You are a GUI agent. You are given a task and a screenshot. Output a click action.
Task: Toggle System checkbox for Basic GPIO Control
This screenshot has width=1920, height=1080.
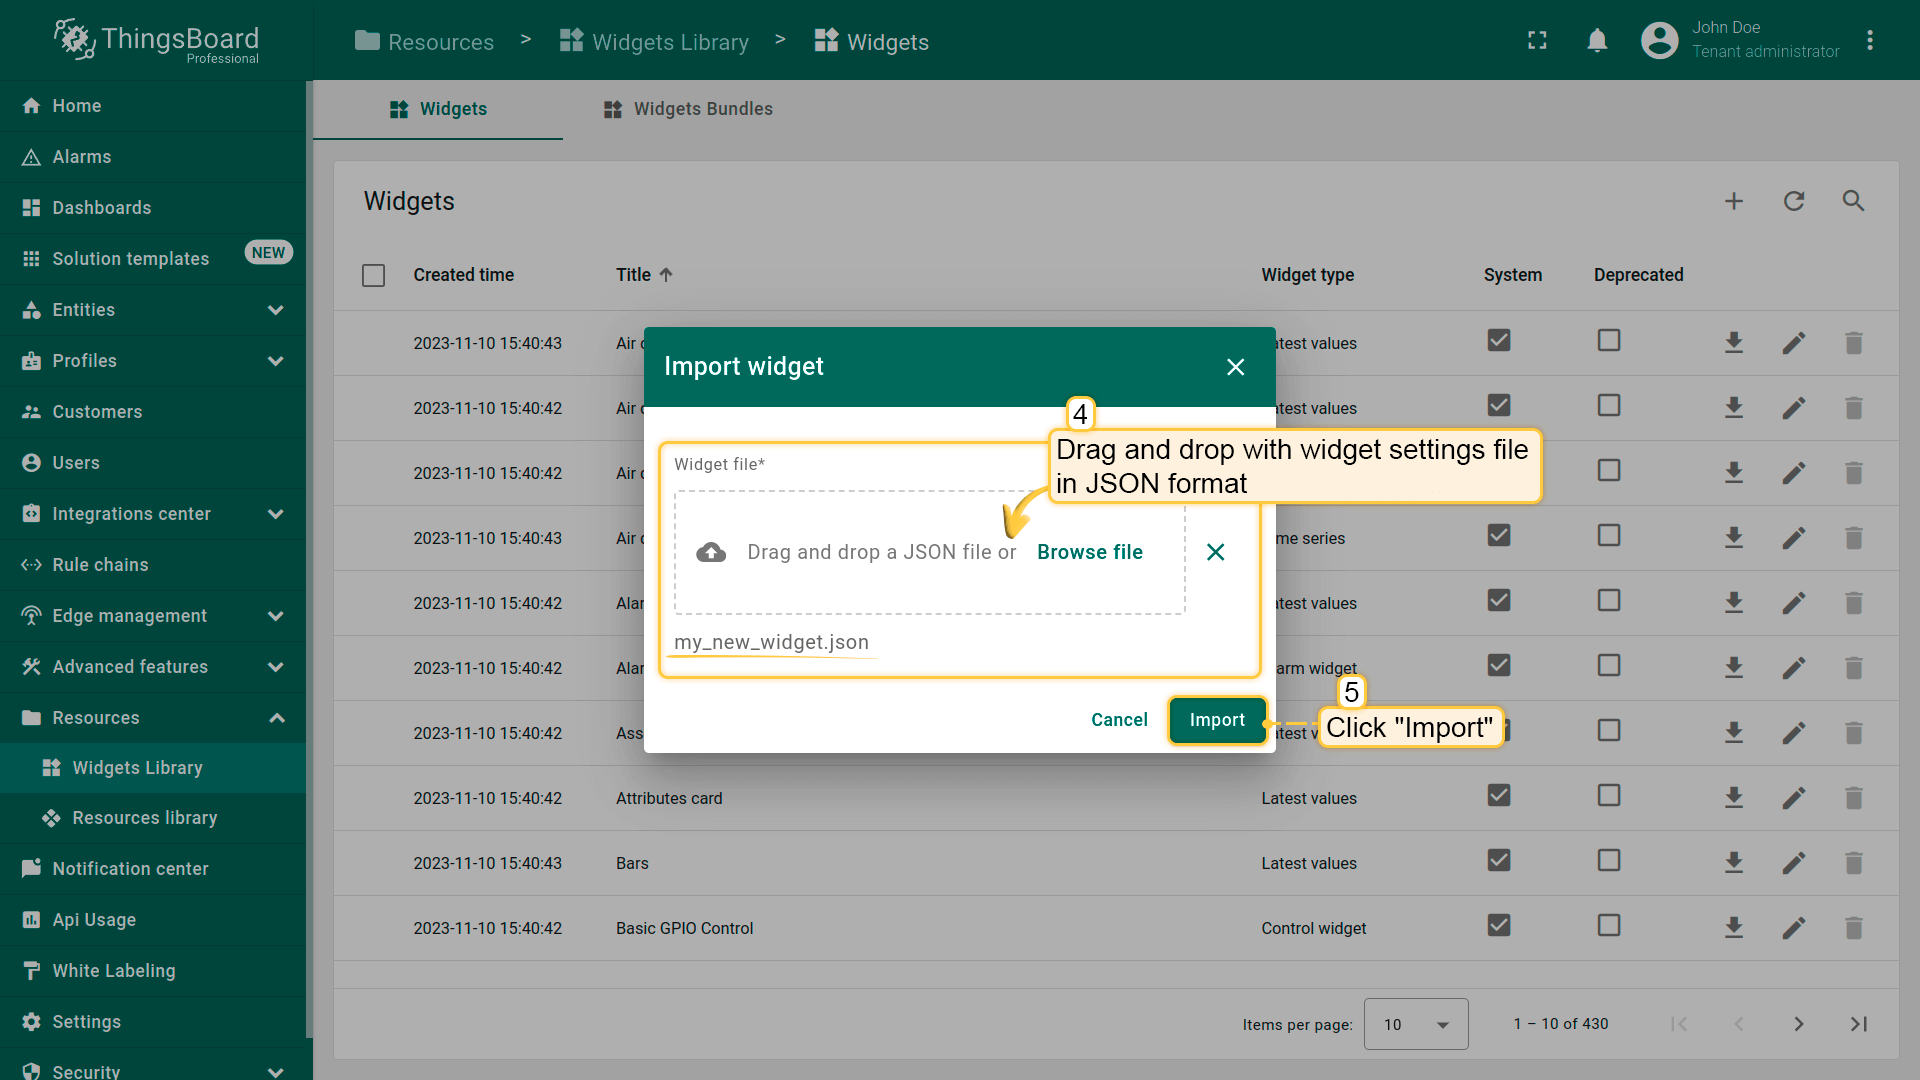tap(1499, 925)
